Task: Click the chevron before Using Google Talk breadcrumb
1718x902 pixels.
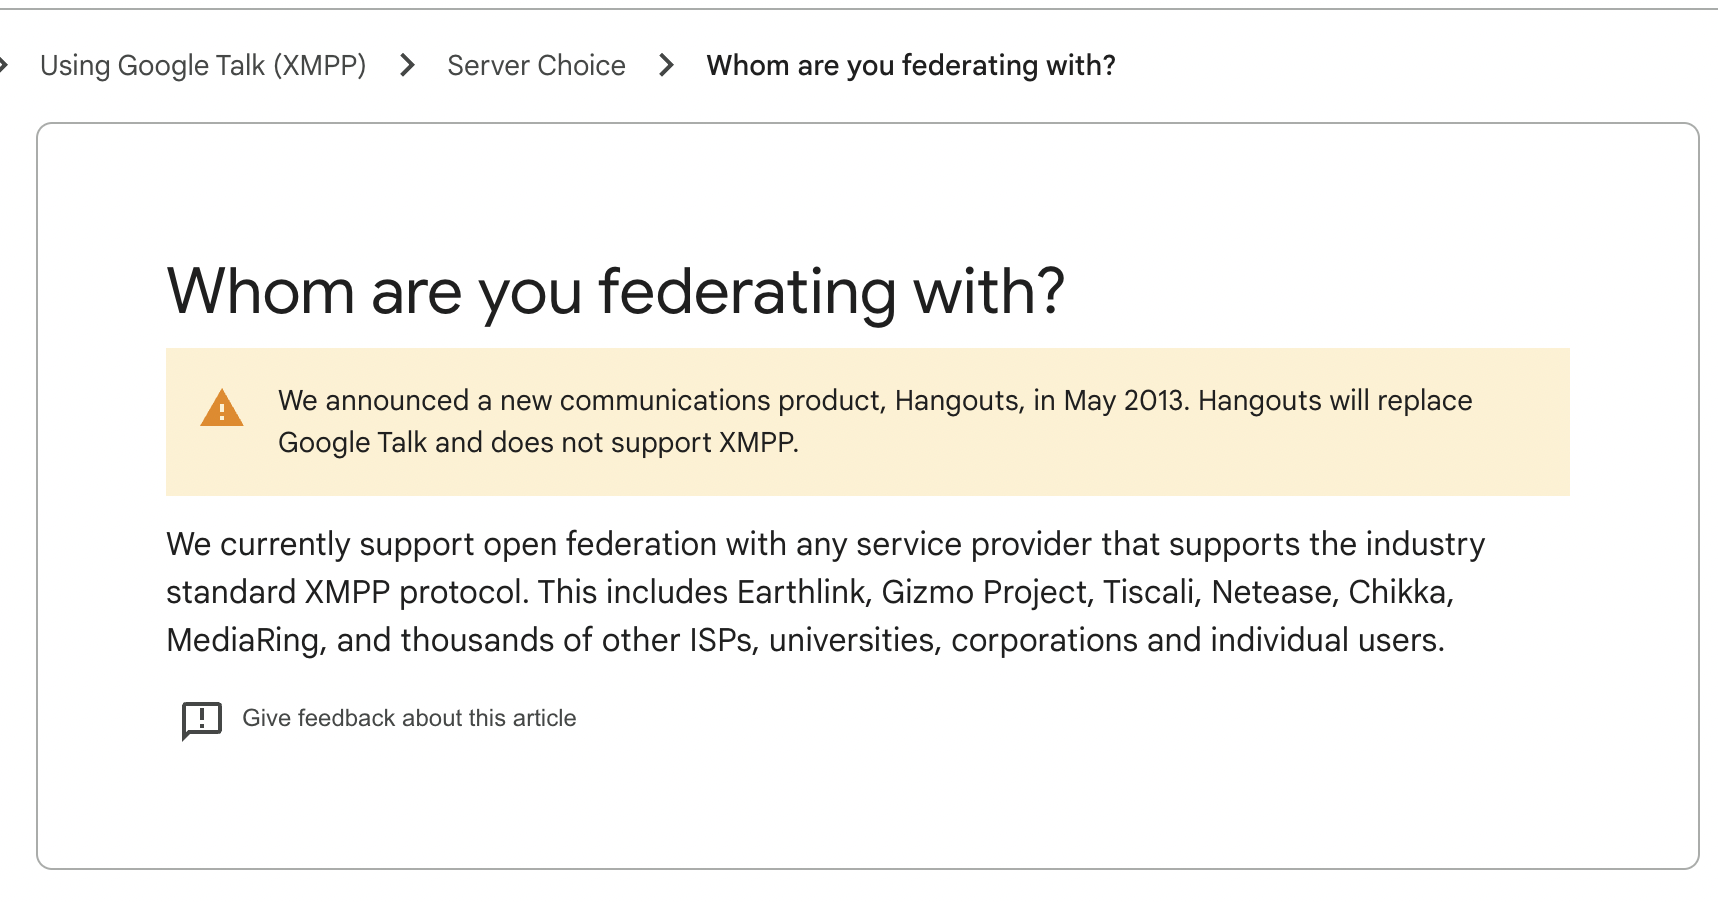Action: coord(4,66)
